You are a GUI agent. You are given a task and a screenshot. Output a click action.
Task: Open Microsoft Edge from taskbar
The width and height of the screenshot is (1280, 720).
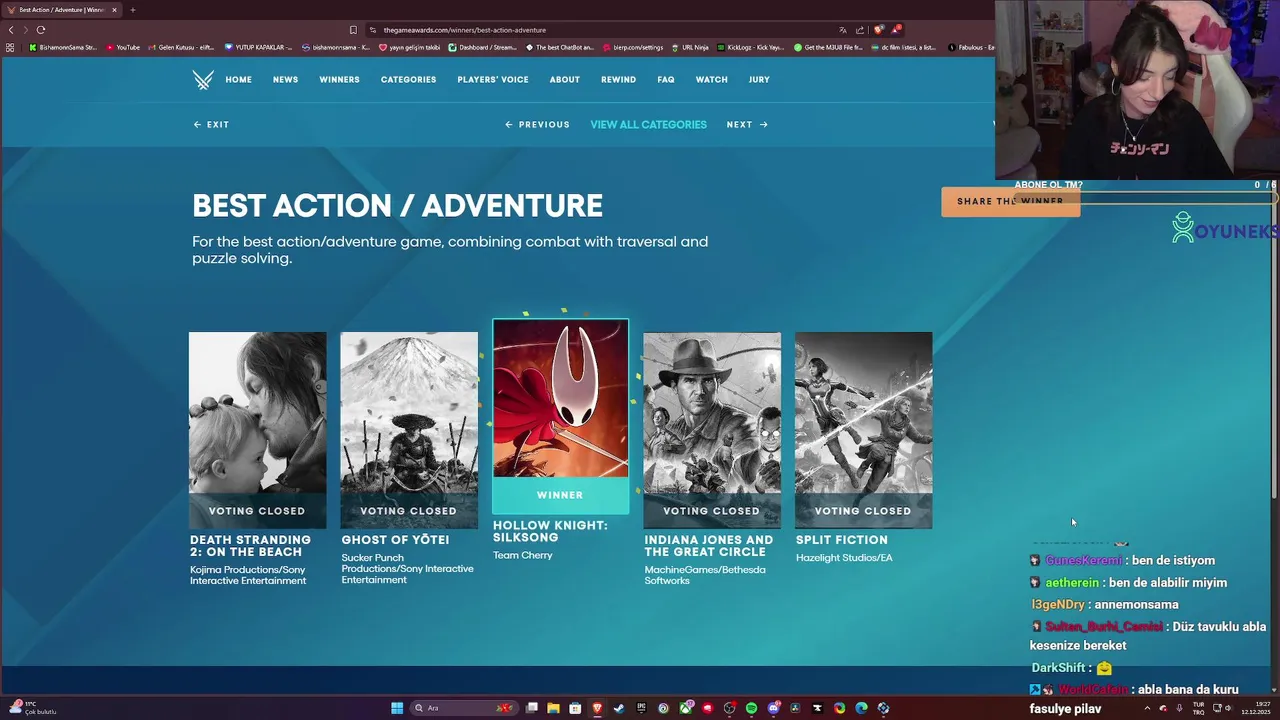(x=861, y=708)
